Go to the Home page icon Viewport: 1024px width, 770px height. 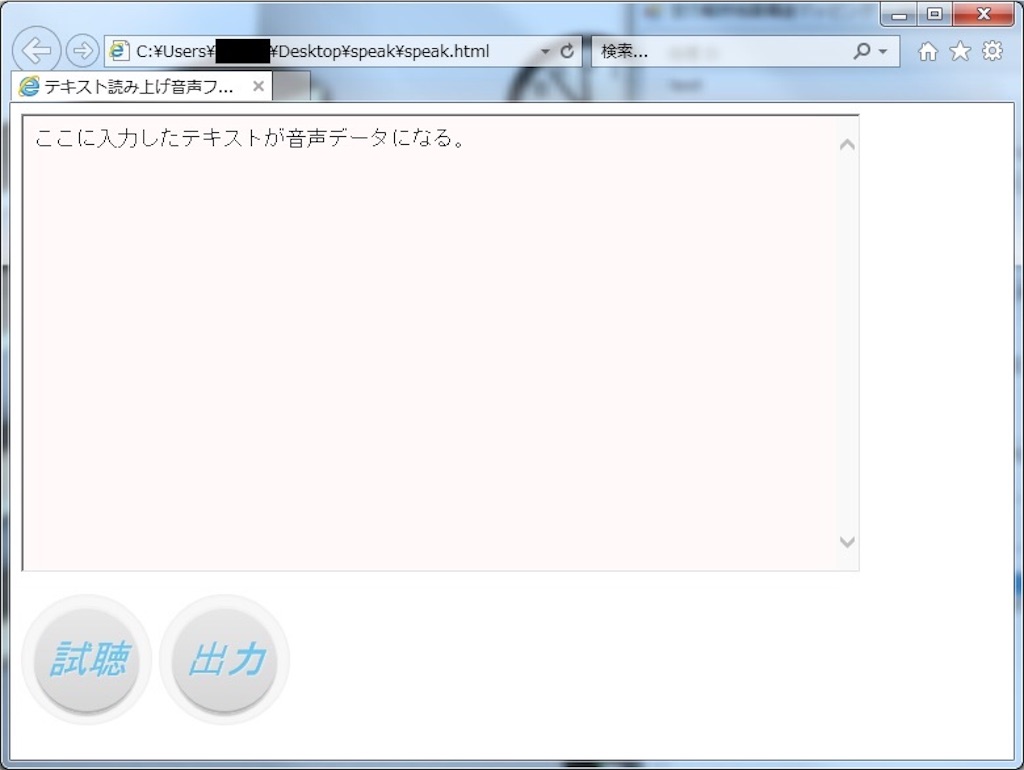pyautogui.click(x=927, y=51)
